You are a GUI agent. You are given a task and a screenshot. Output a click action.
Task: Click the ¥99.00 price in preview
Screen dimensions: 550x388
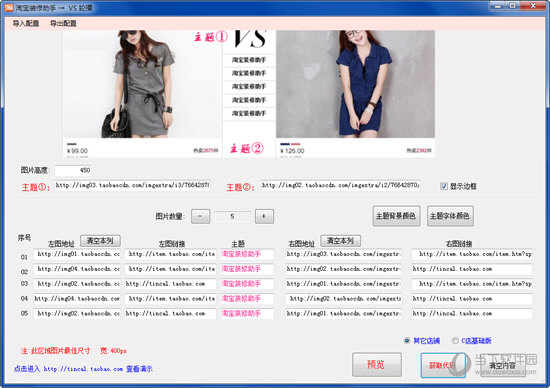click(77, 151)
